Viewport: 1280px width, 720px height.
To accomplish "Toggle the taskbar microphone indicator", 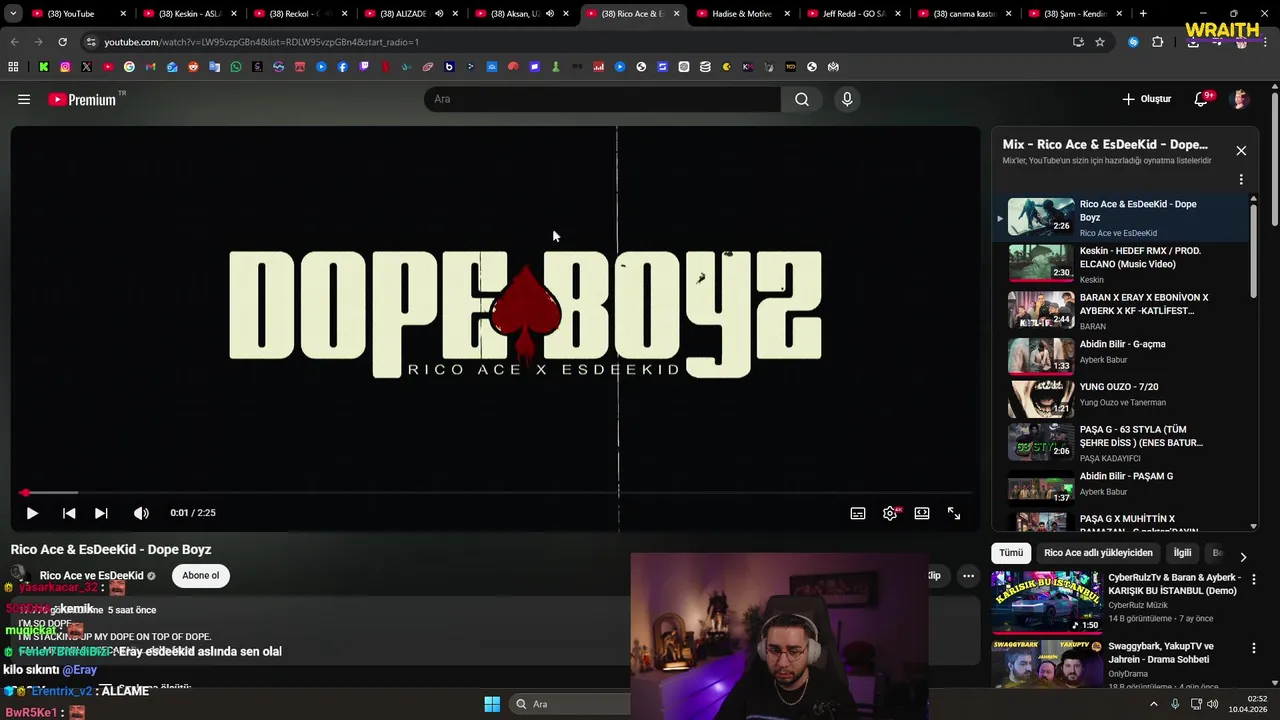I will tap(1175, 704).
